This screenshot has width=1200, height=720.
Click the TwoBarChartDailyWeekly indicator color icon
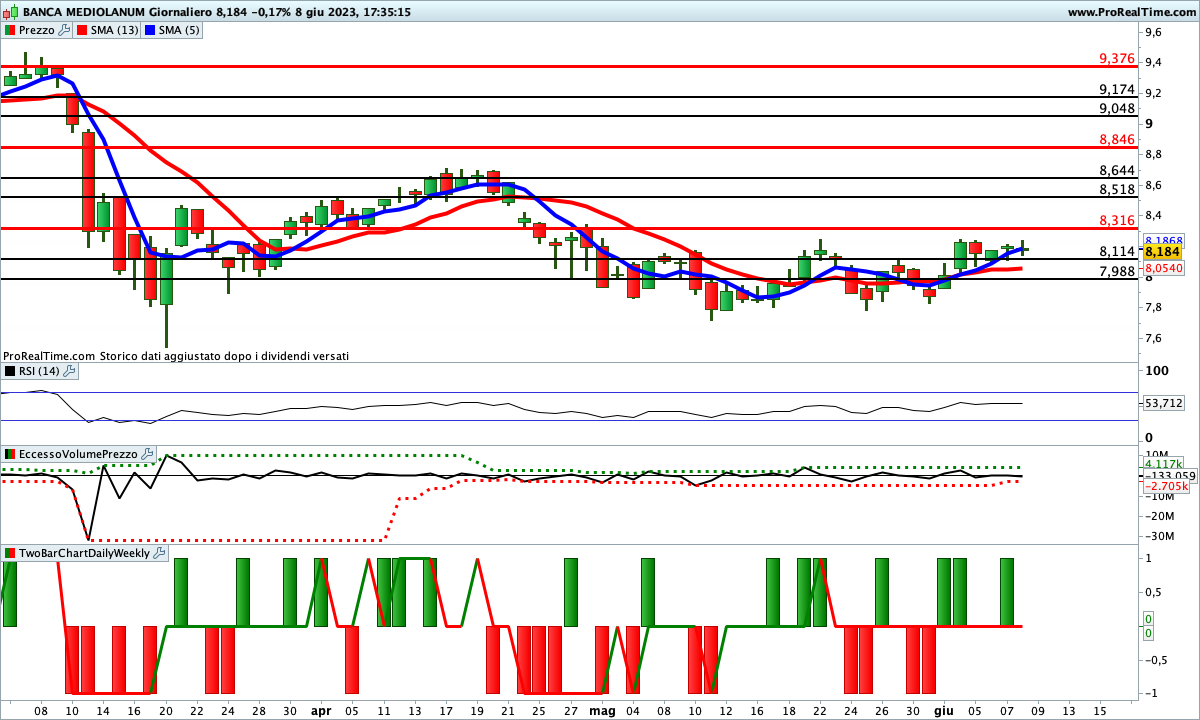(10, 553)
